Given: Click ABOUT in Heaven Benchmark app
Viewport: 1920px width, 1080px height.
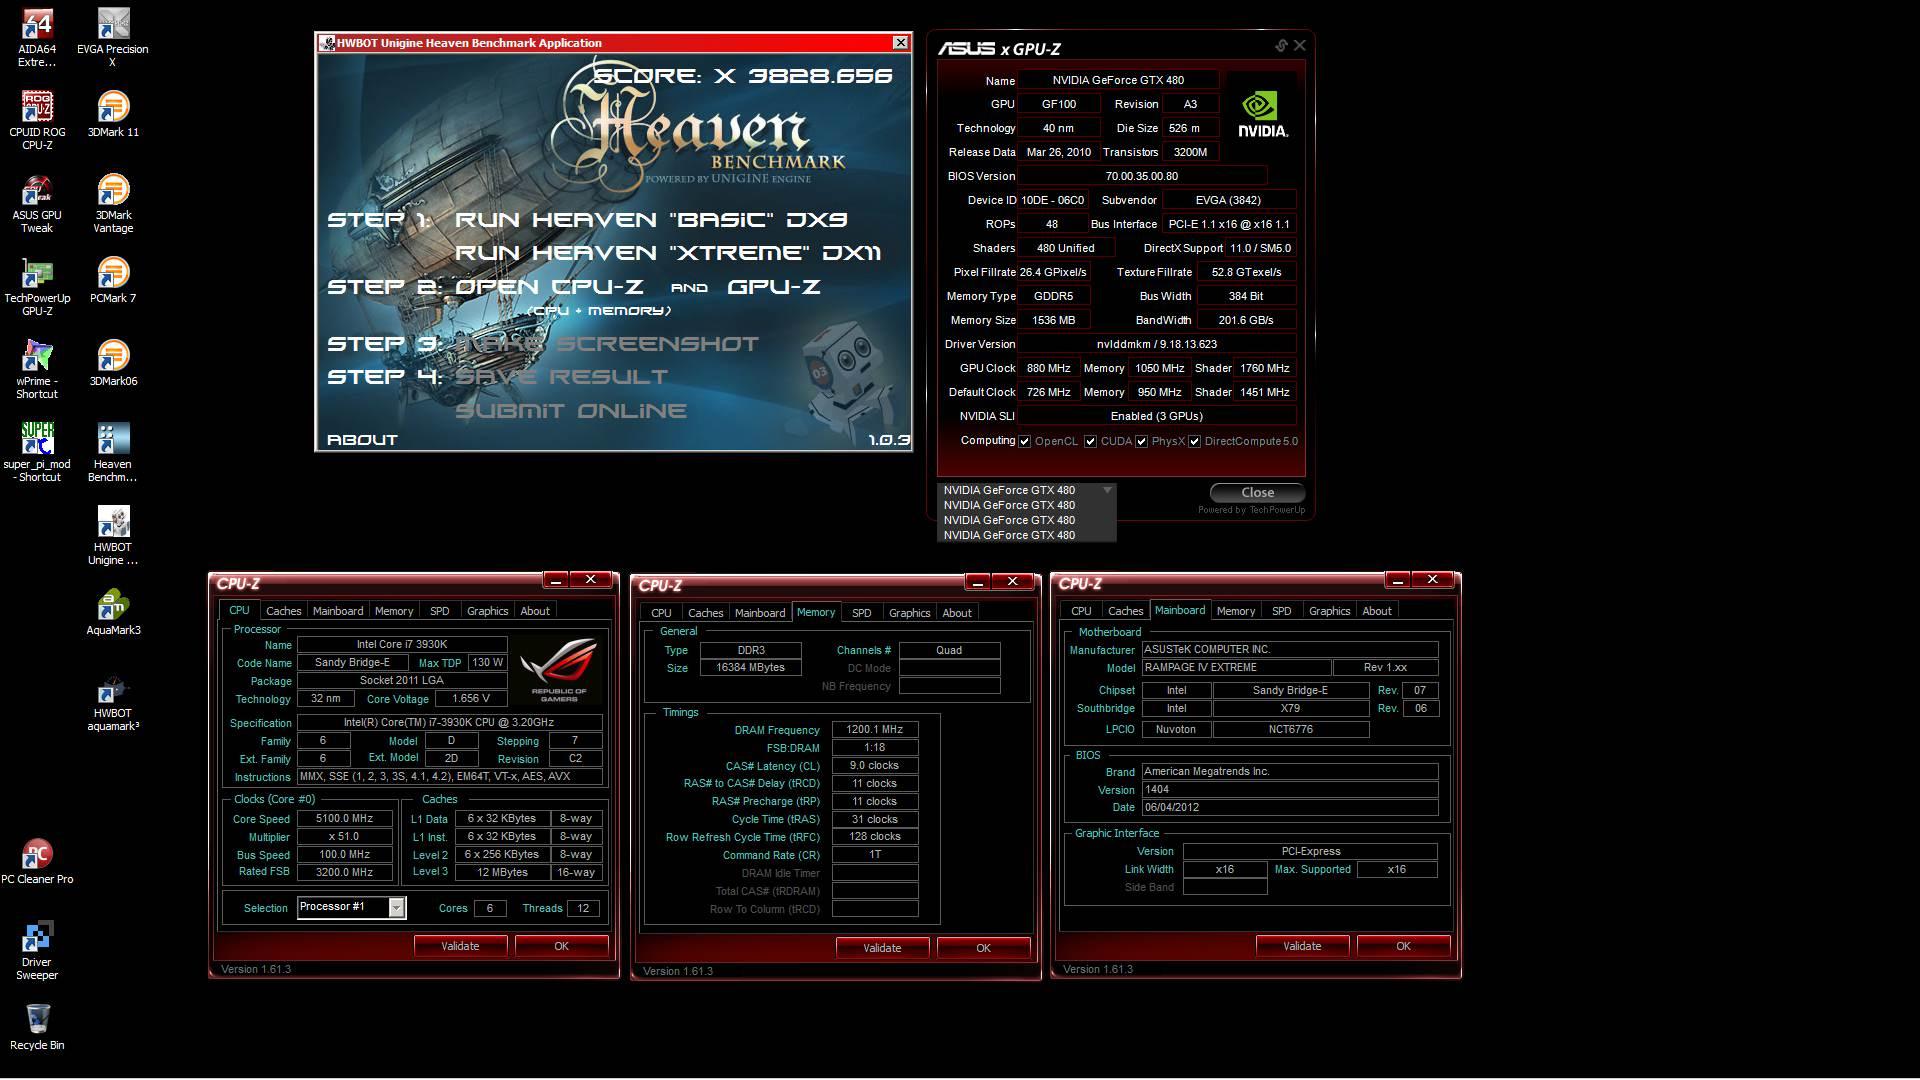Looking at the screenshot, I should pyautogui.click(x=362, y=440).
